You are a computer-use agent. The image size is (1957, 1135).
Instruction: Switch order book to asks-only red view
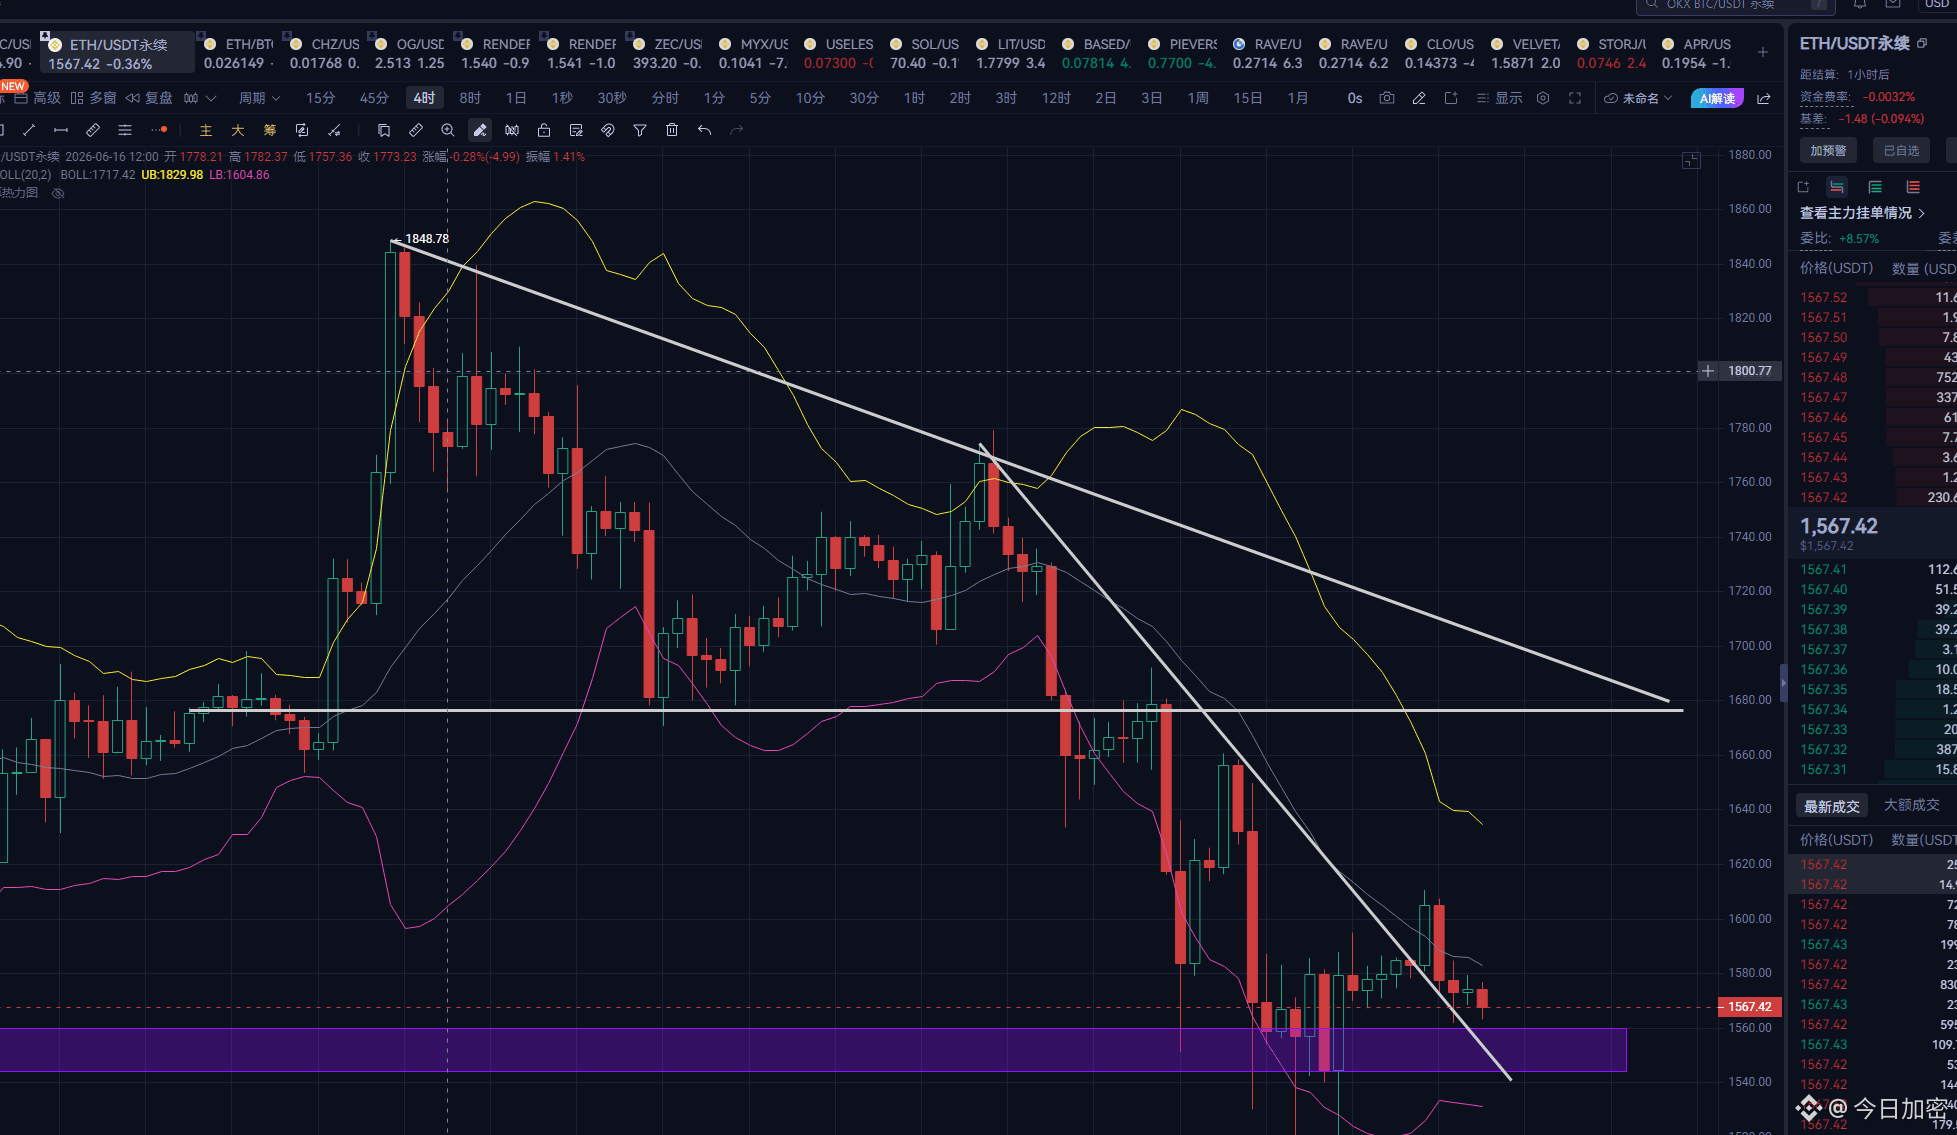1913,187
